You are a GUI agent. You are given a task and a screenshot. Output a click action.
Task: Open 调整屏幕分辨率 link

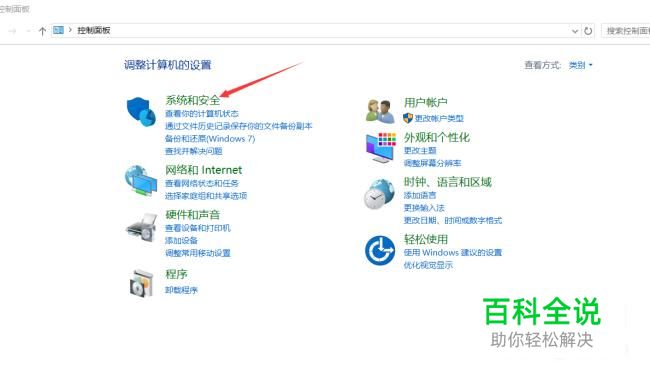tap(432, 163)
